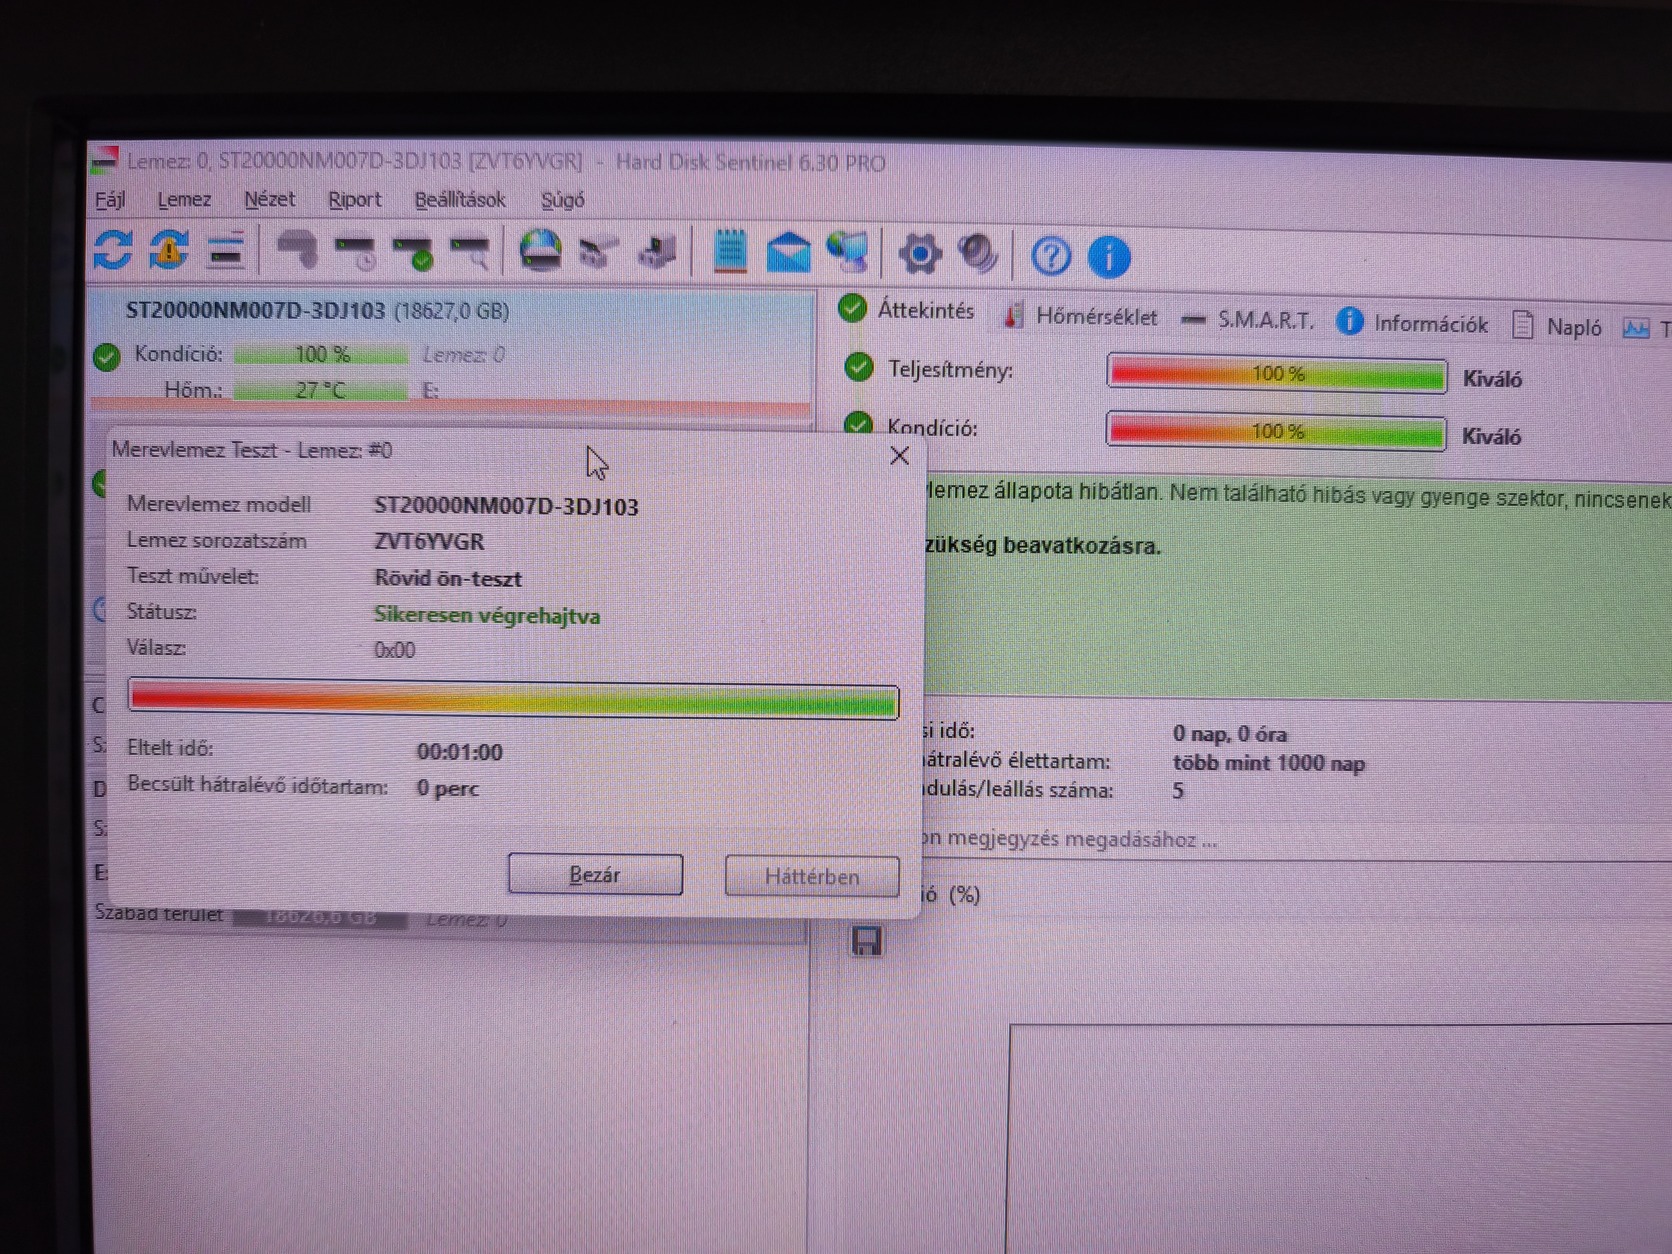The width and height of the screenshot is (1672, 1254).
Task: Click the floppy disk save icon
Action: [866, 941]
